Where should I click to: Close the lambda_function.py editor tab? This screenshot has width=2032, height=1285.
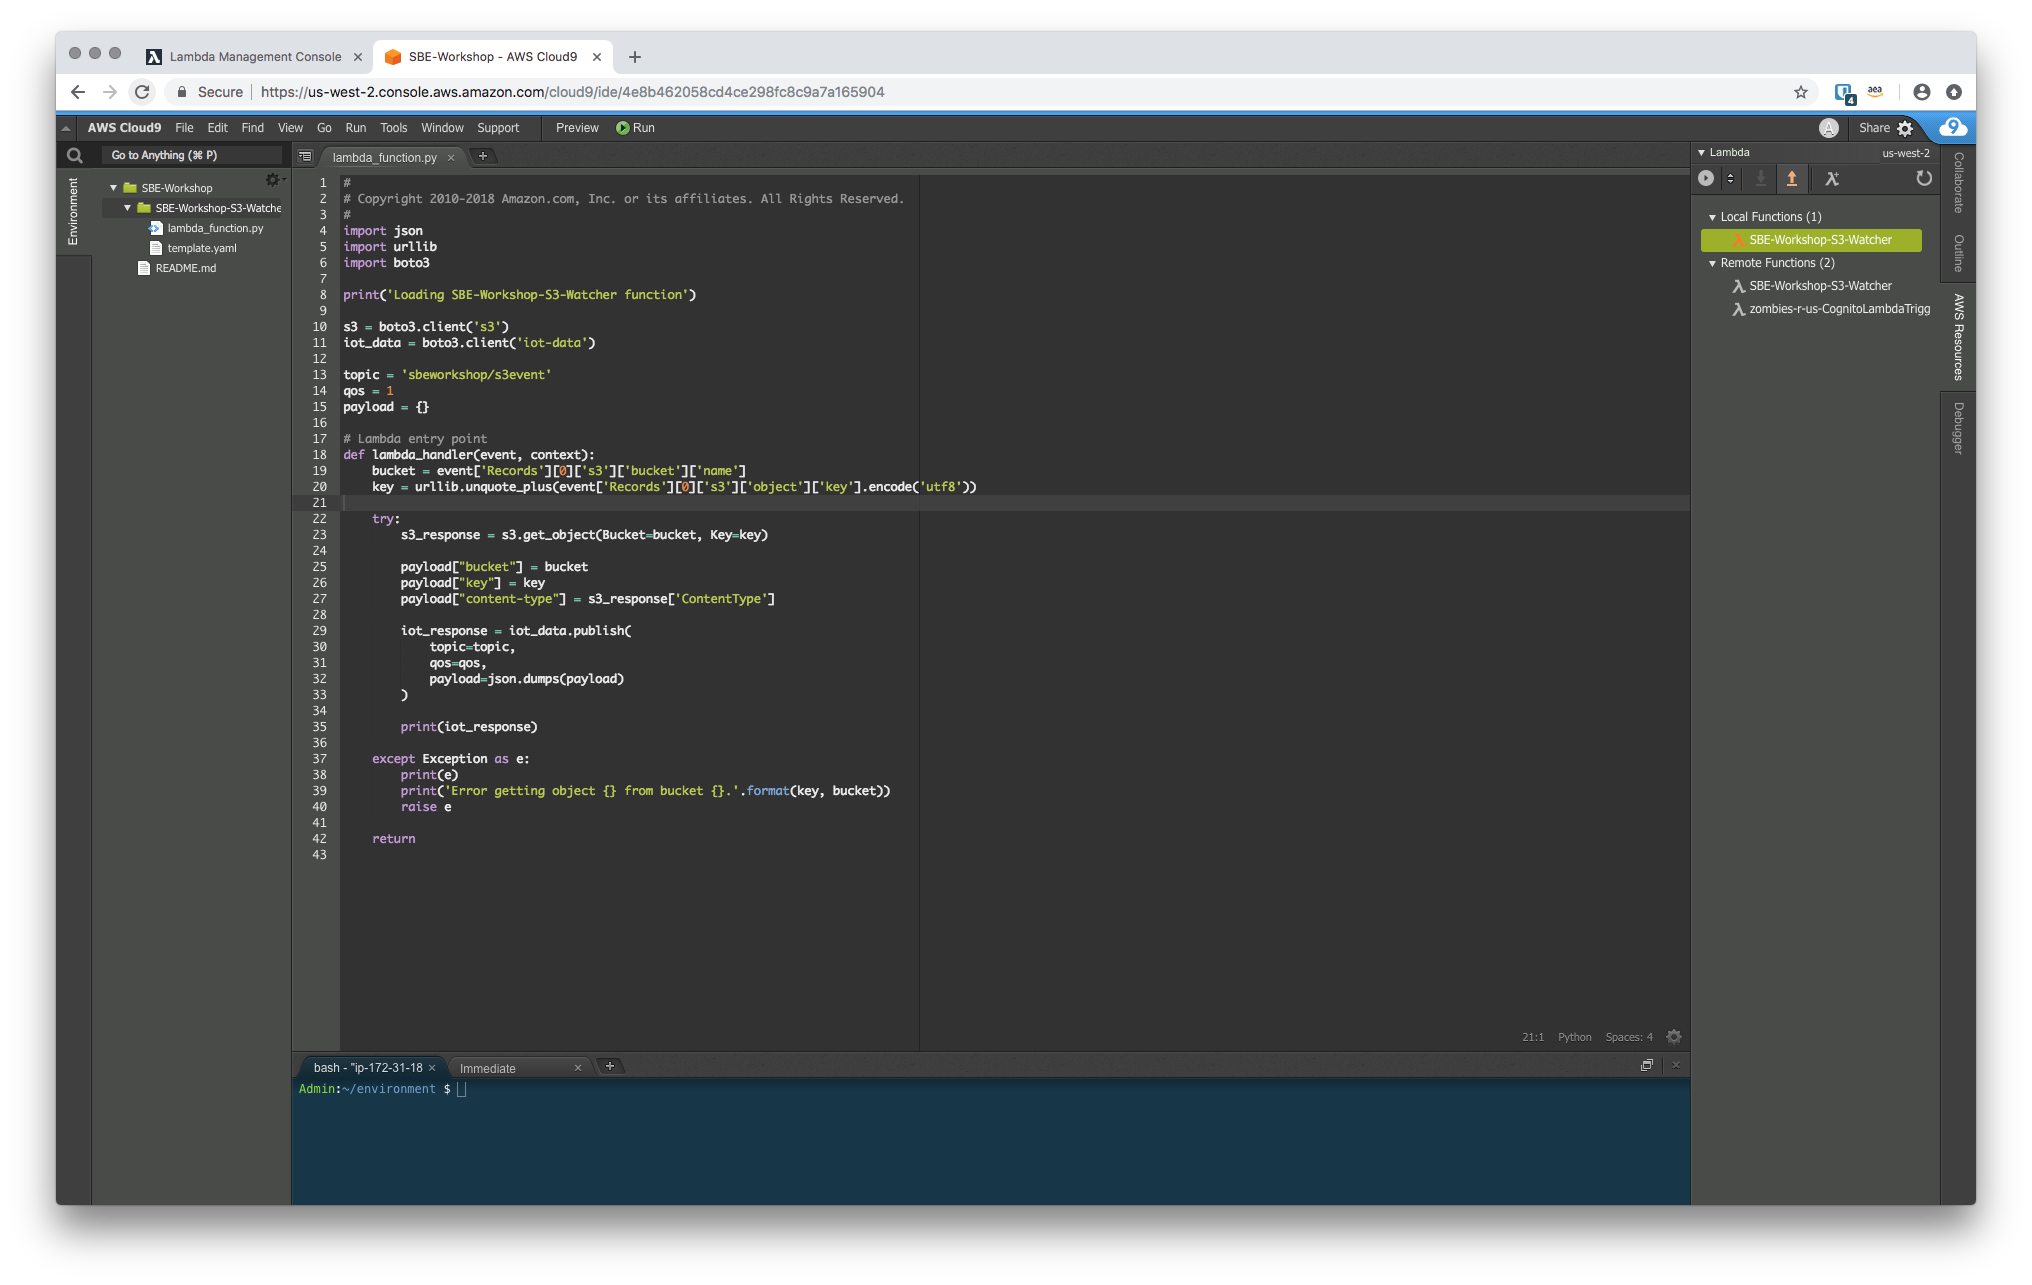pos(451,157)
